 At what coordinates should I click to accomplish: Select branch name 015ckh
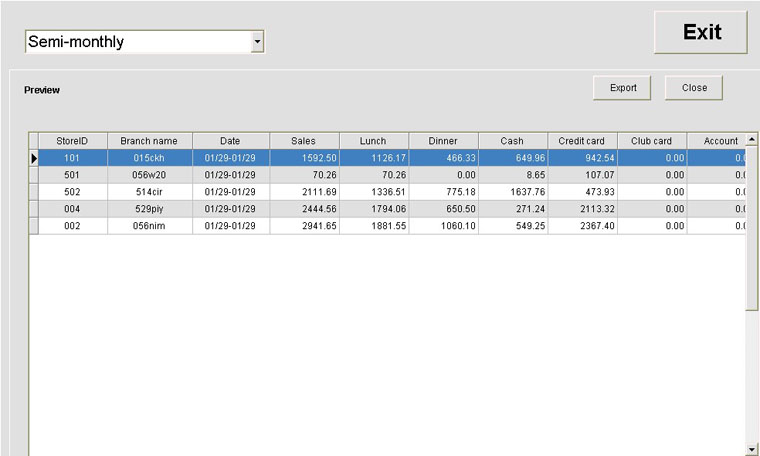click(150, 158)
